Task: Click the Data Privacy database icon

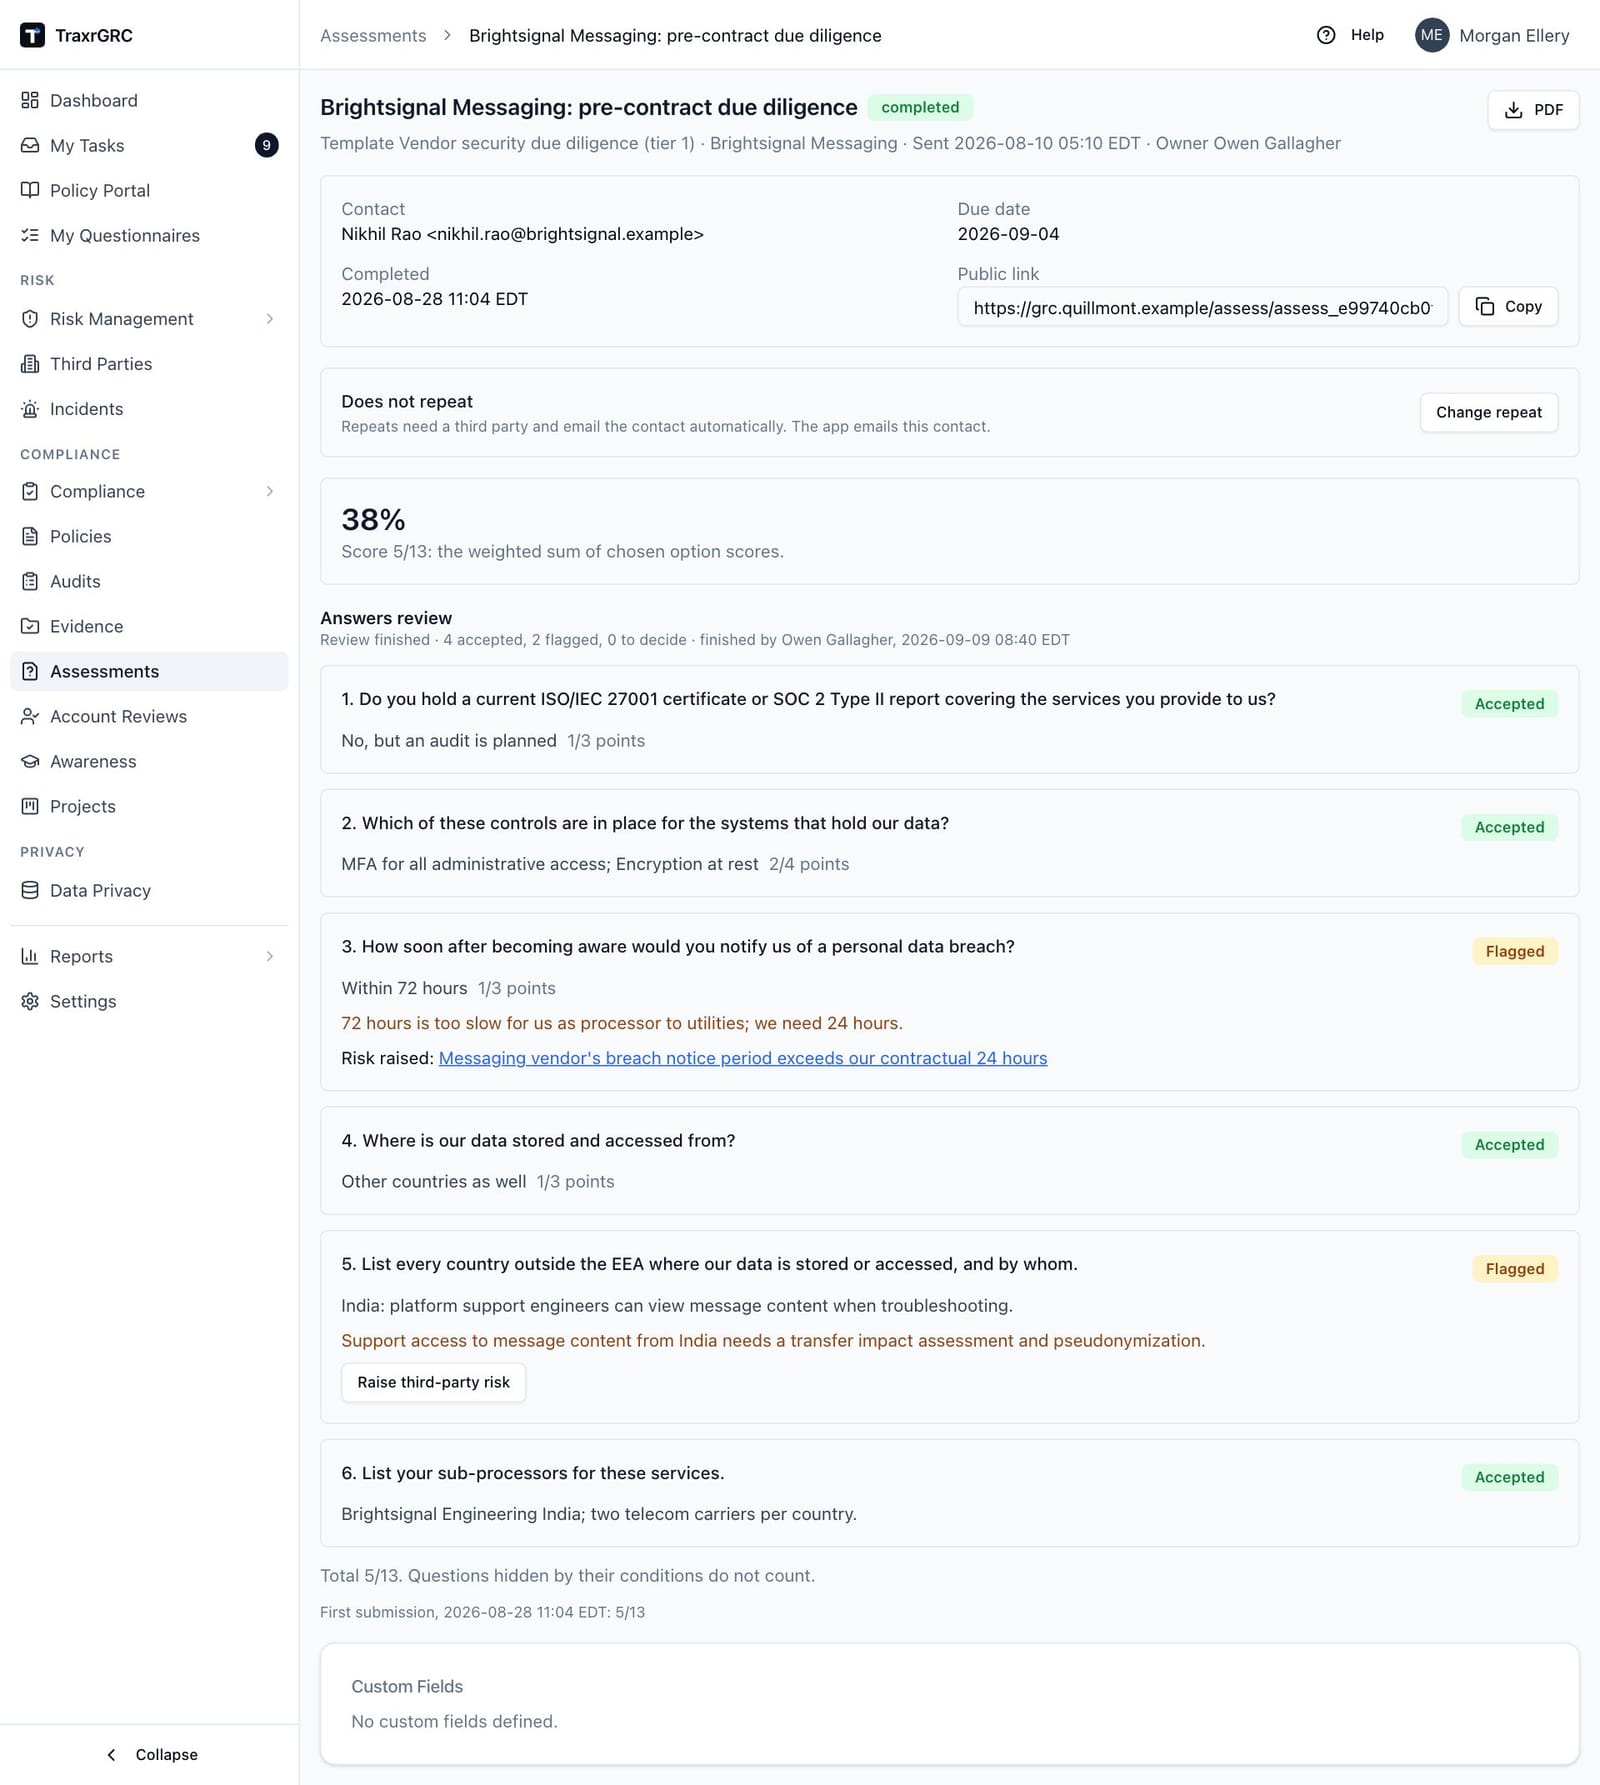Action: click(30, 890)
